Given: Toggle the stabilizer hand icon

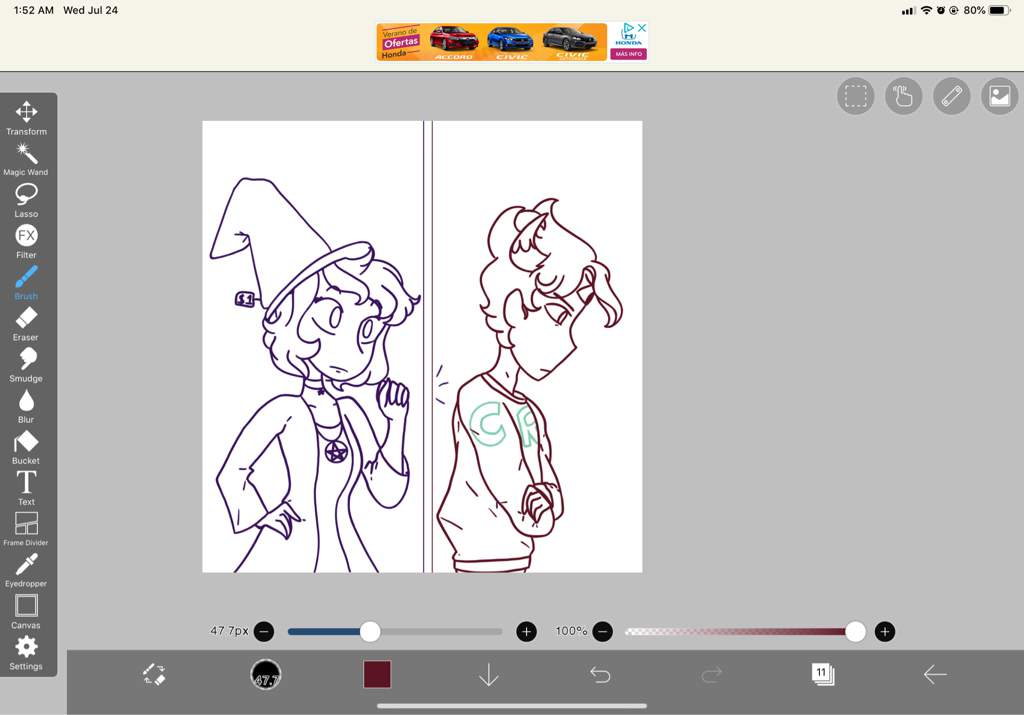Looking at the screenshot, I should click(x=903, y=96).
